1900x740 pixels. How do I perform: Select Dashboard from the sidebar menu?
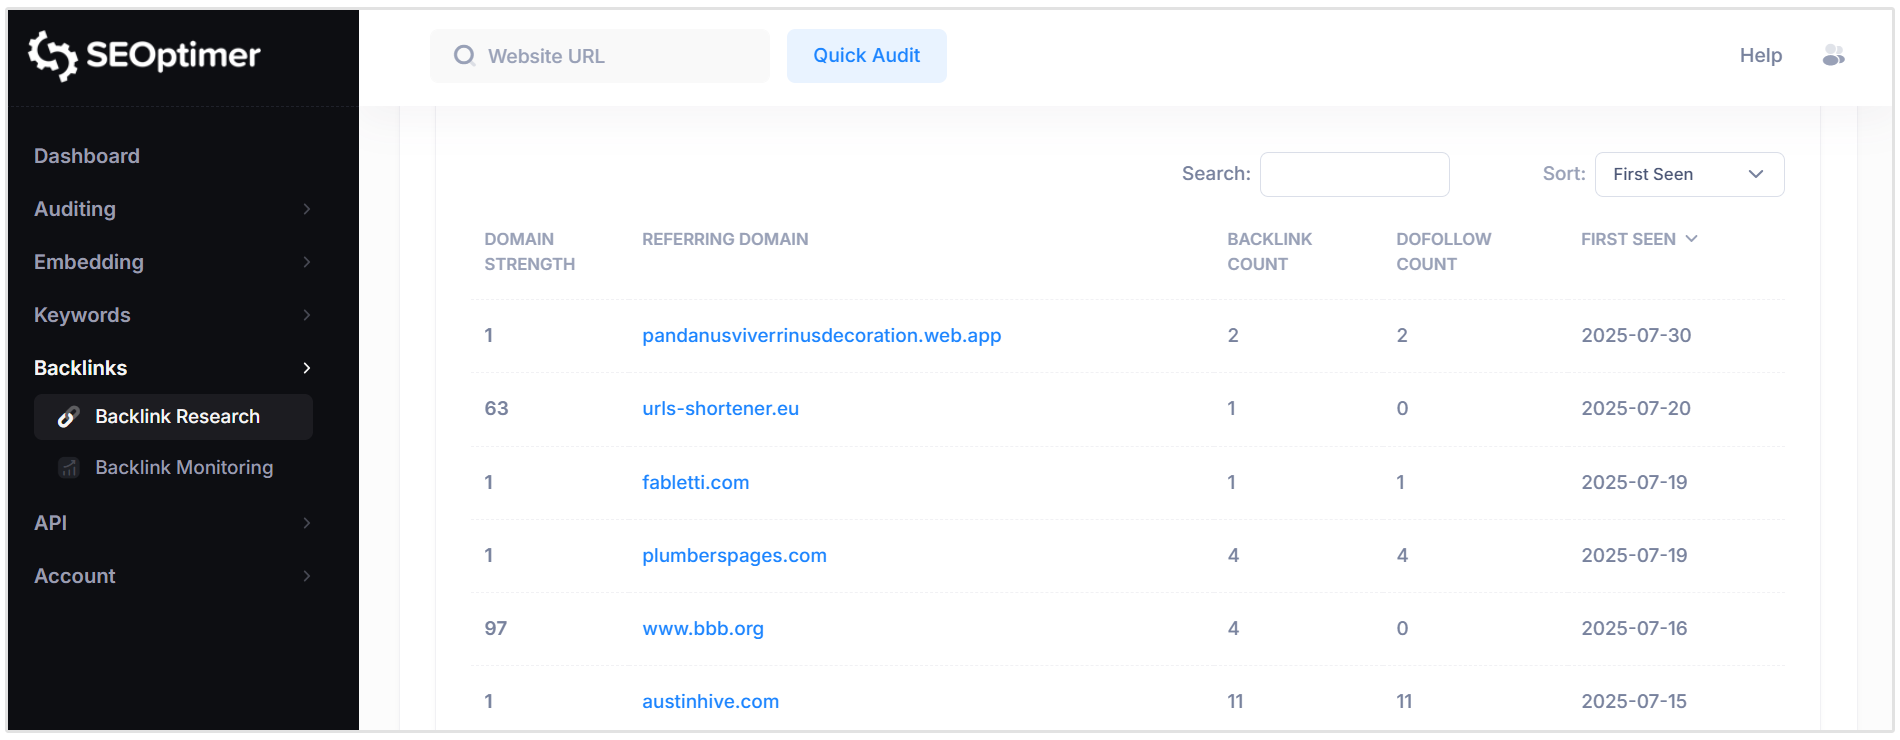click(86, 156)
